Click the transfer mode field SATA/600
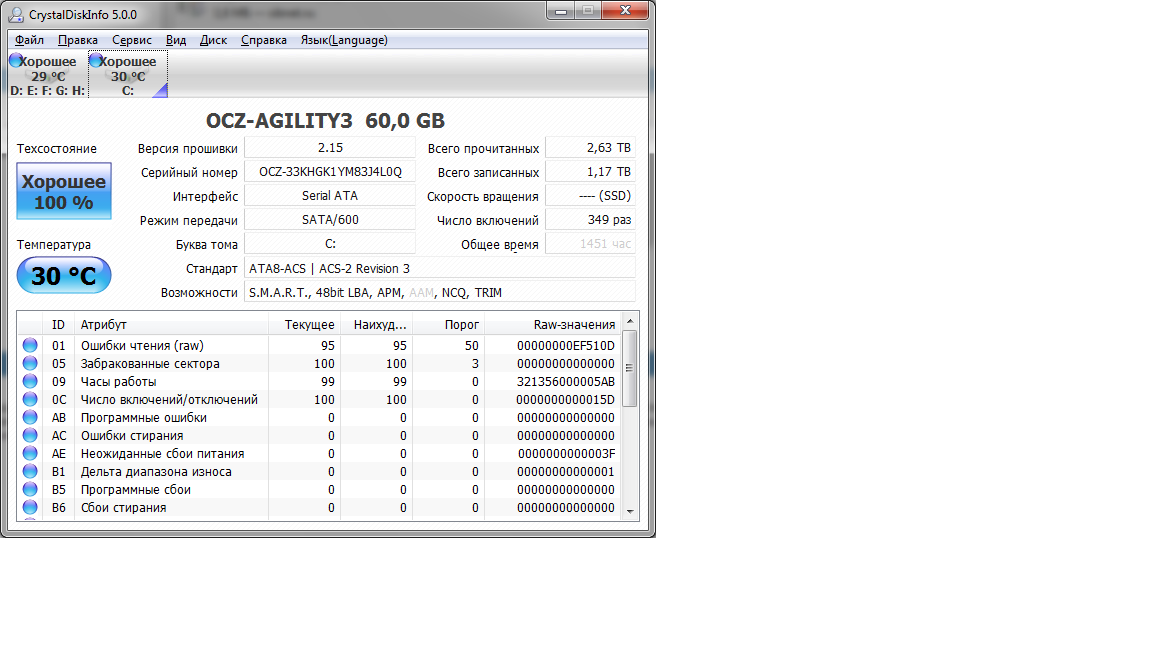 coord(330,220)
